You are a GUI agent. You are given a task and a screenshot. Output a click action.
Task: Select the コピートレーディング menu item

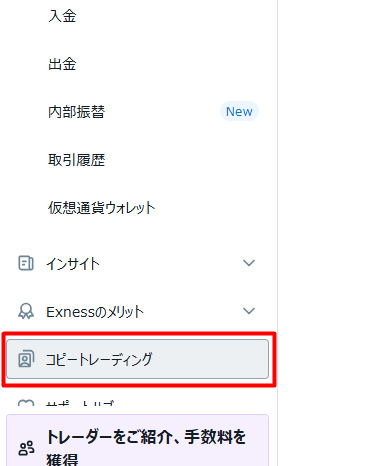(x=137, y=359)
